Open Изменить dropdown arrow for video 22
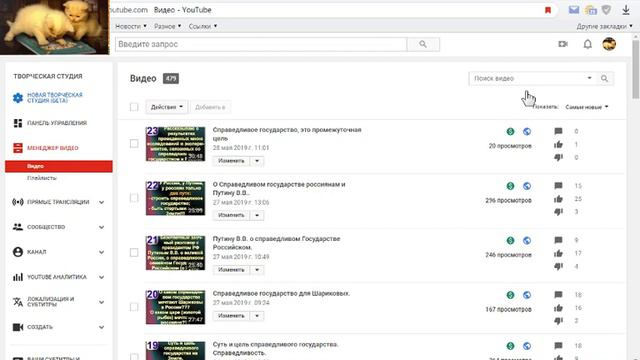The width and height of the screenshot is (640, 360). point(257,215)
